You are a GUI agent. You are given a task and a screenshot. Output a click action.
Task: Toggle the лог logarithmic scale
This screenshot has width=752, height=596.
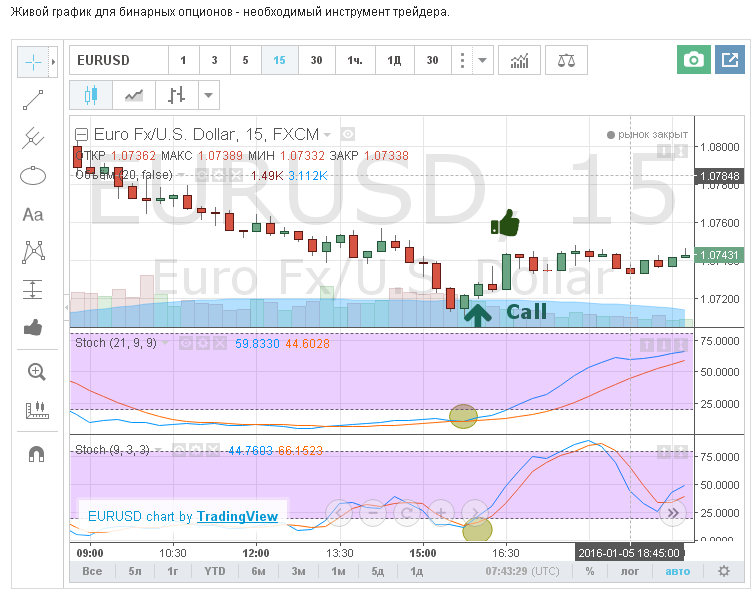630,571
